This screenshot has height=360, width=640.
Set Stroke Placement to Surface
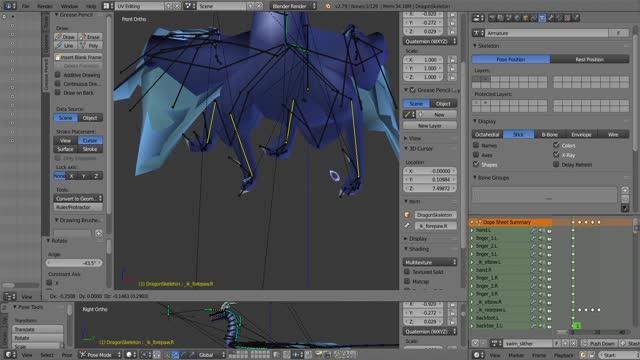(65, 149)
